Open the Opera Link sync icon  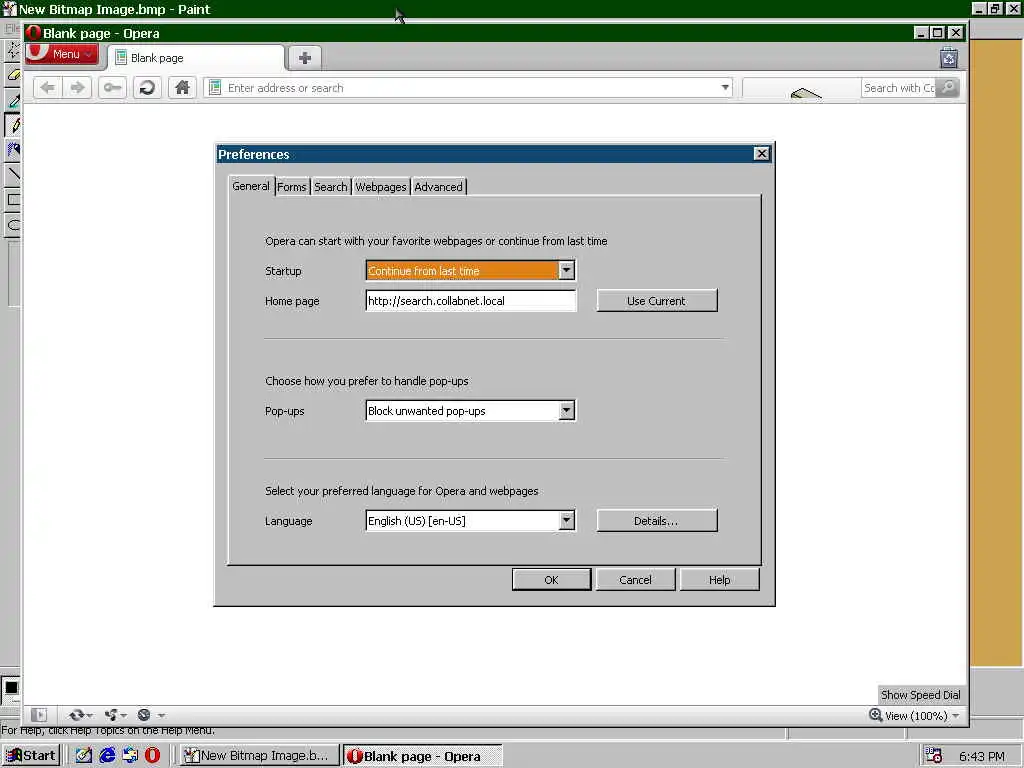[76, 715]
